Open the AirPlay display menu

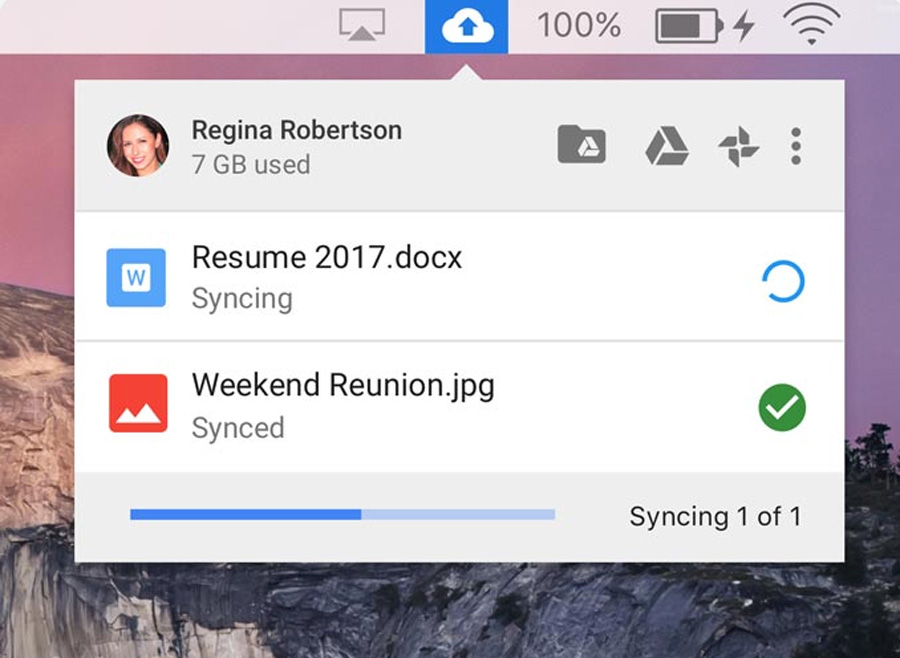click(x=361, y=26)
